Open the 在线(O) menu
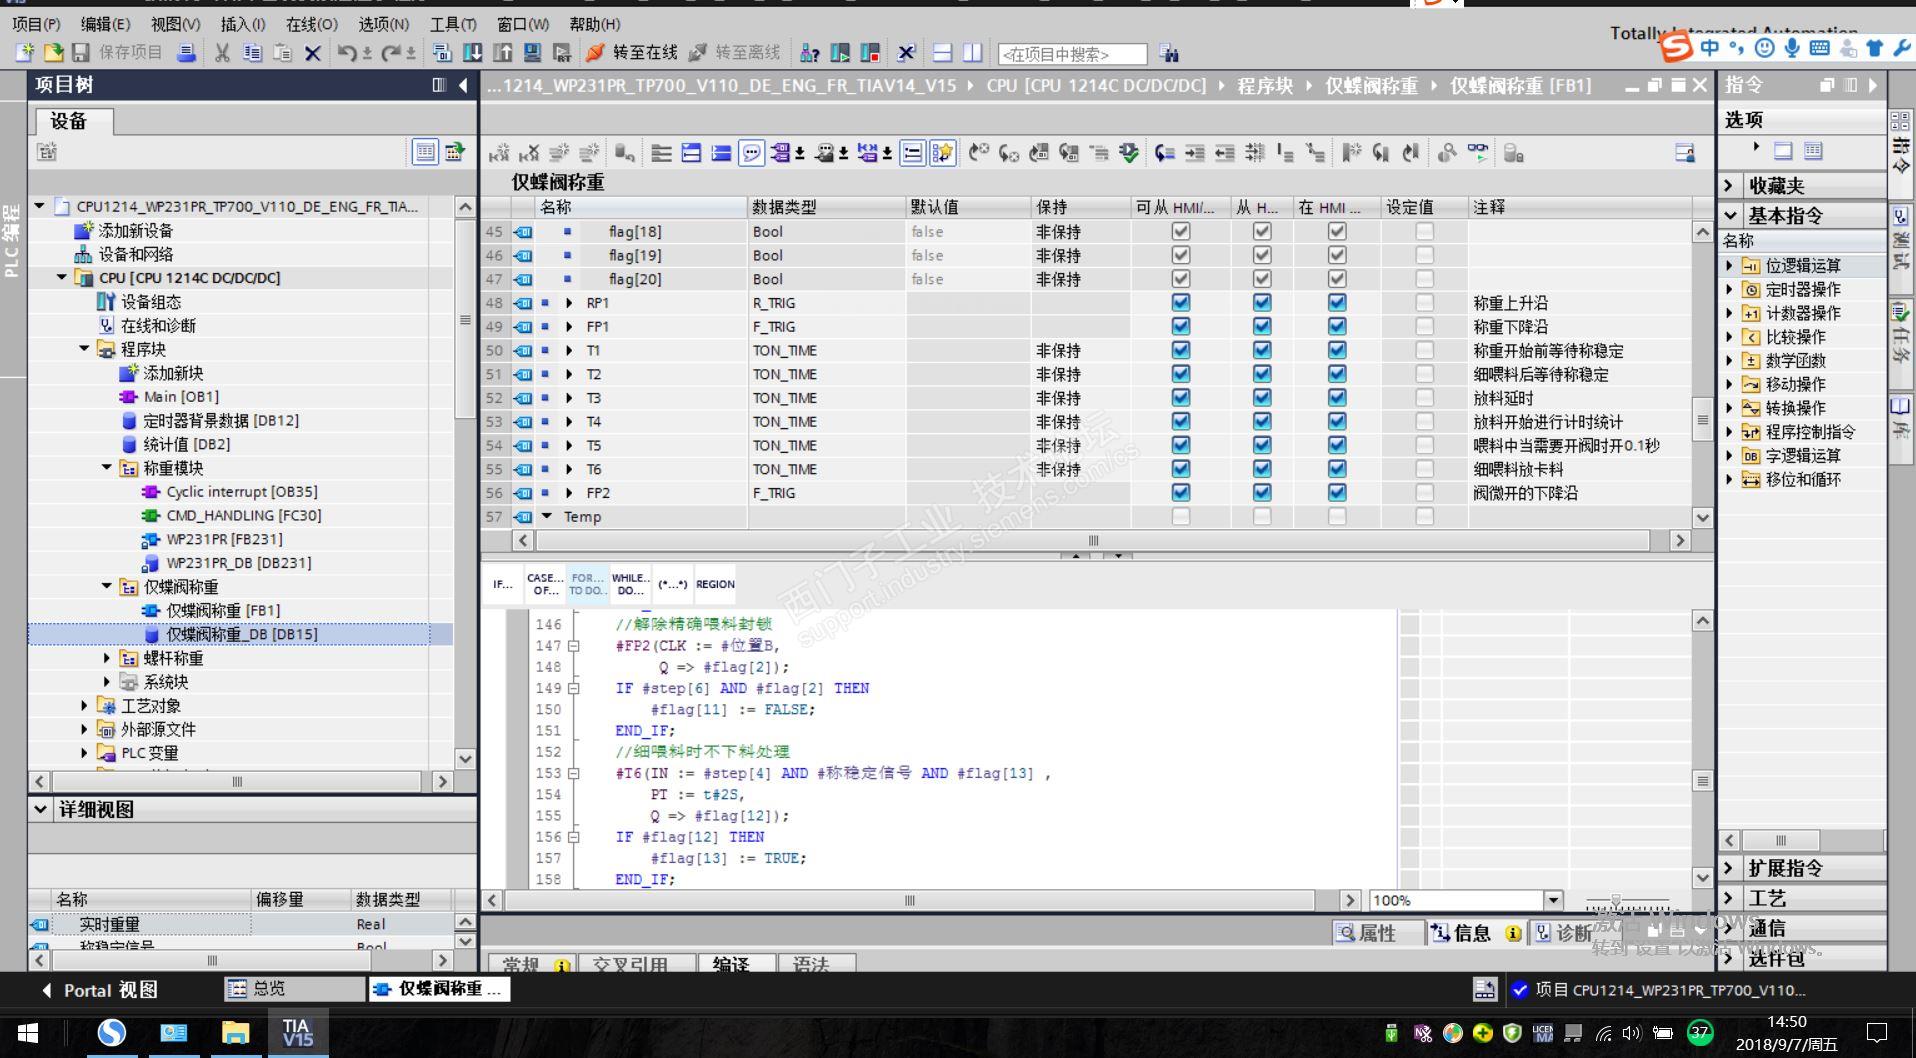 coord(311,24)
